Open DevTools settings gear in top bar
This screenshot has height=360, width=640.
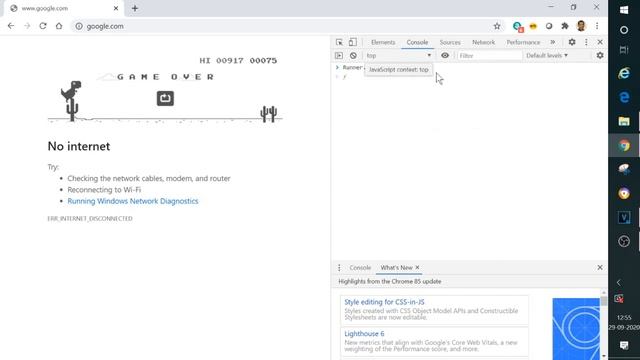click(572, 42)
